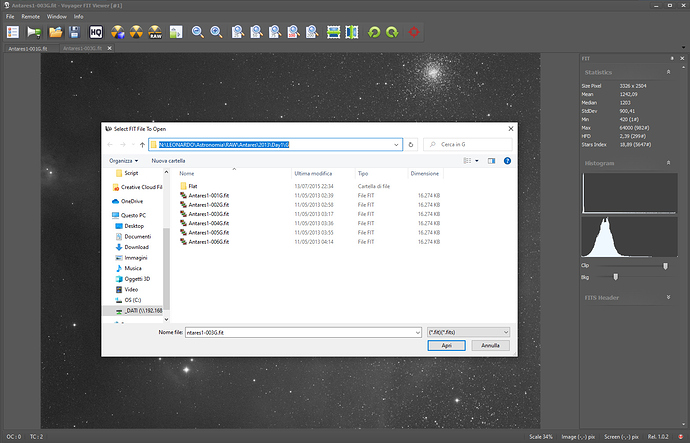Set zoom to 50 percent icon
Image resolution: width=690 pixels, height=443 pixels.
pyautogui.click(x=257, y=32)
